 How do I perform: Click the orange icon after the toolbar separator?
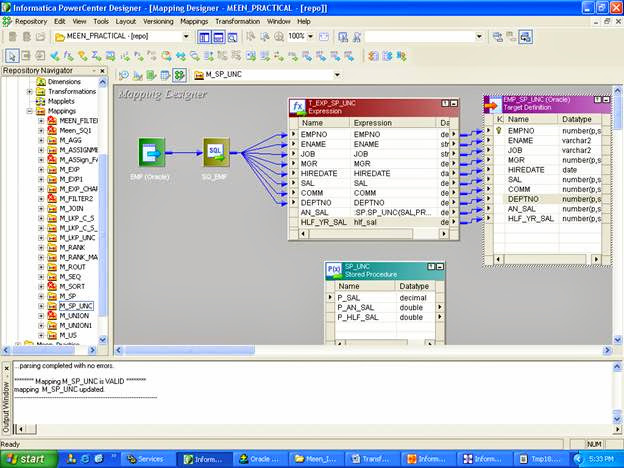coord(373,56)
